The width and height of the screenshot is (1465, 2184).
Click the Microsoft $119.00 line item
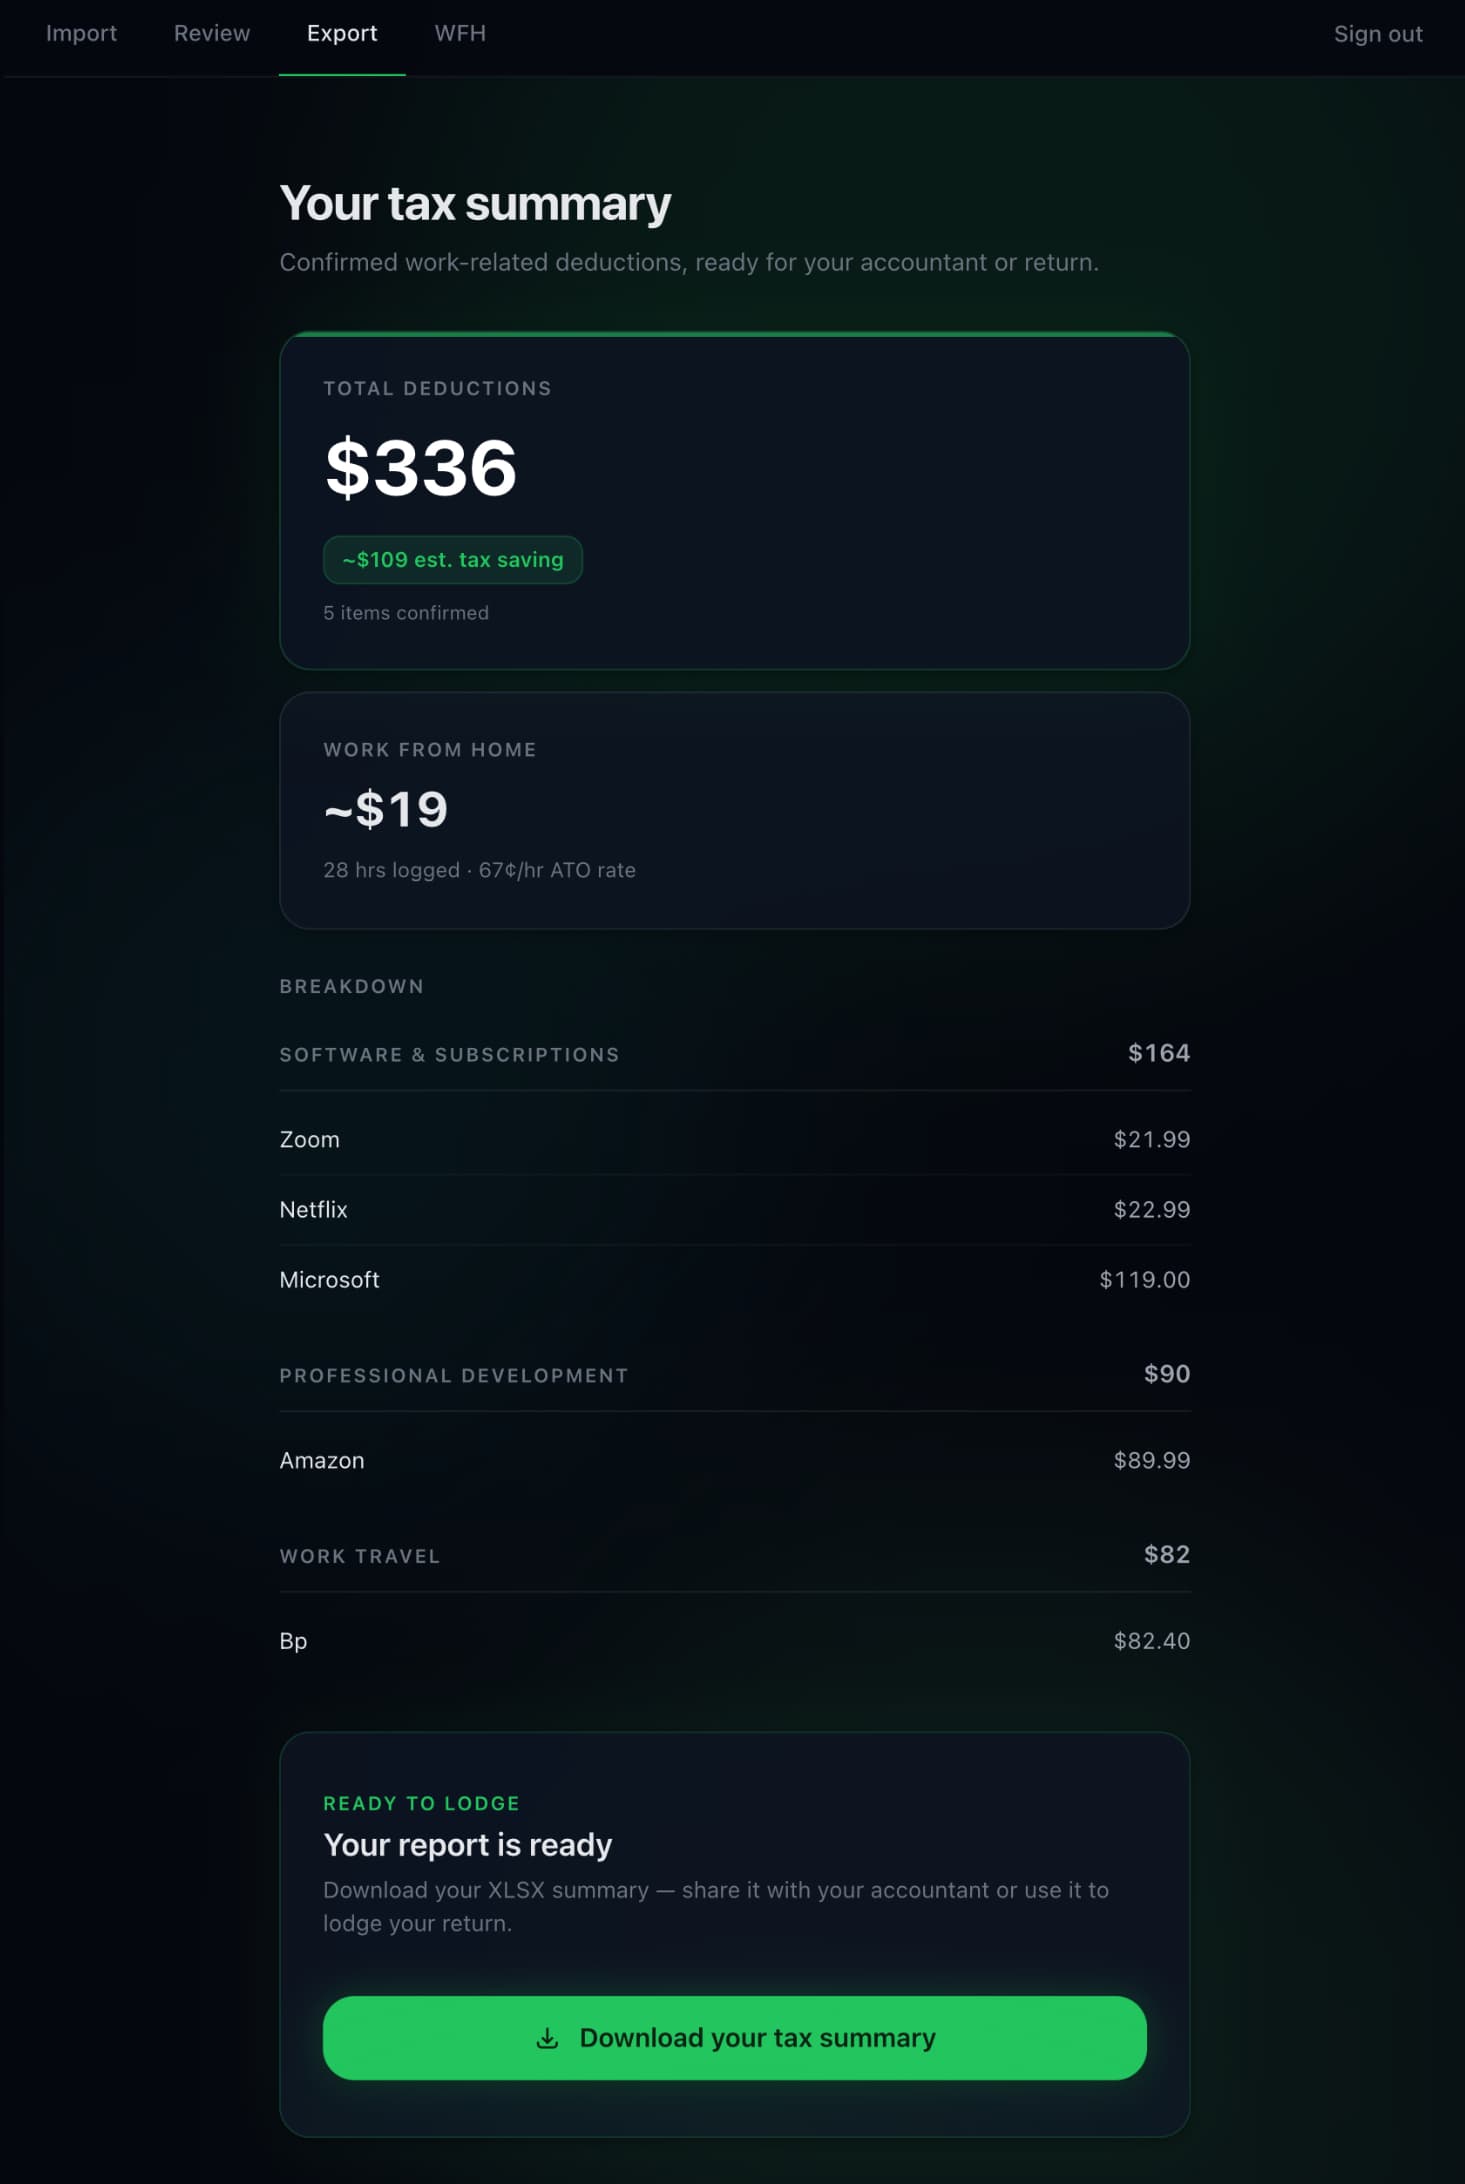click(x=734, y=1279)
